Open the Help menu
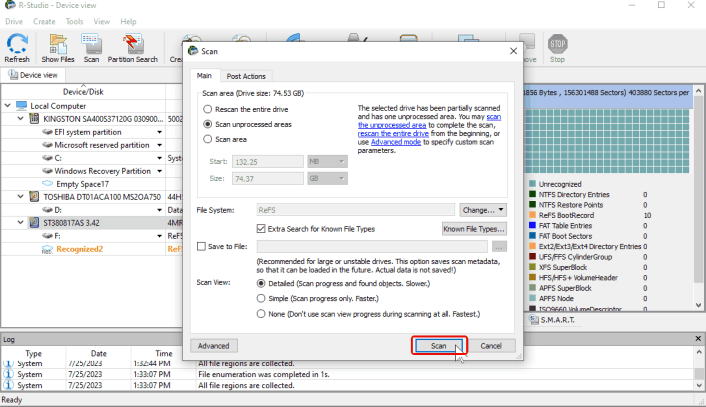706x407 pixels. click(x=128, y=22)
